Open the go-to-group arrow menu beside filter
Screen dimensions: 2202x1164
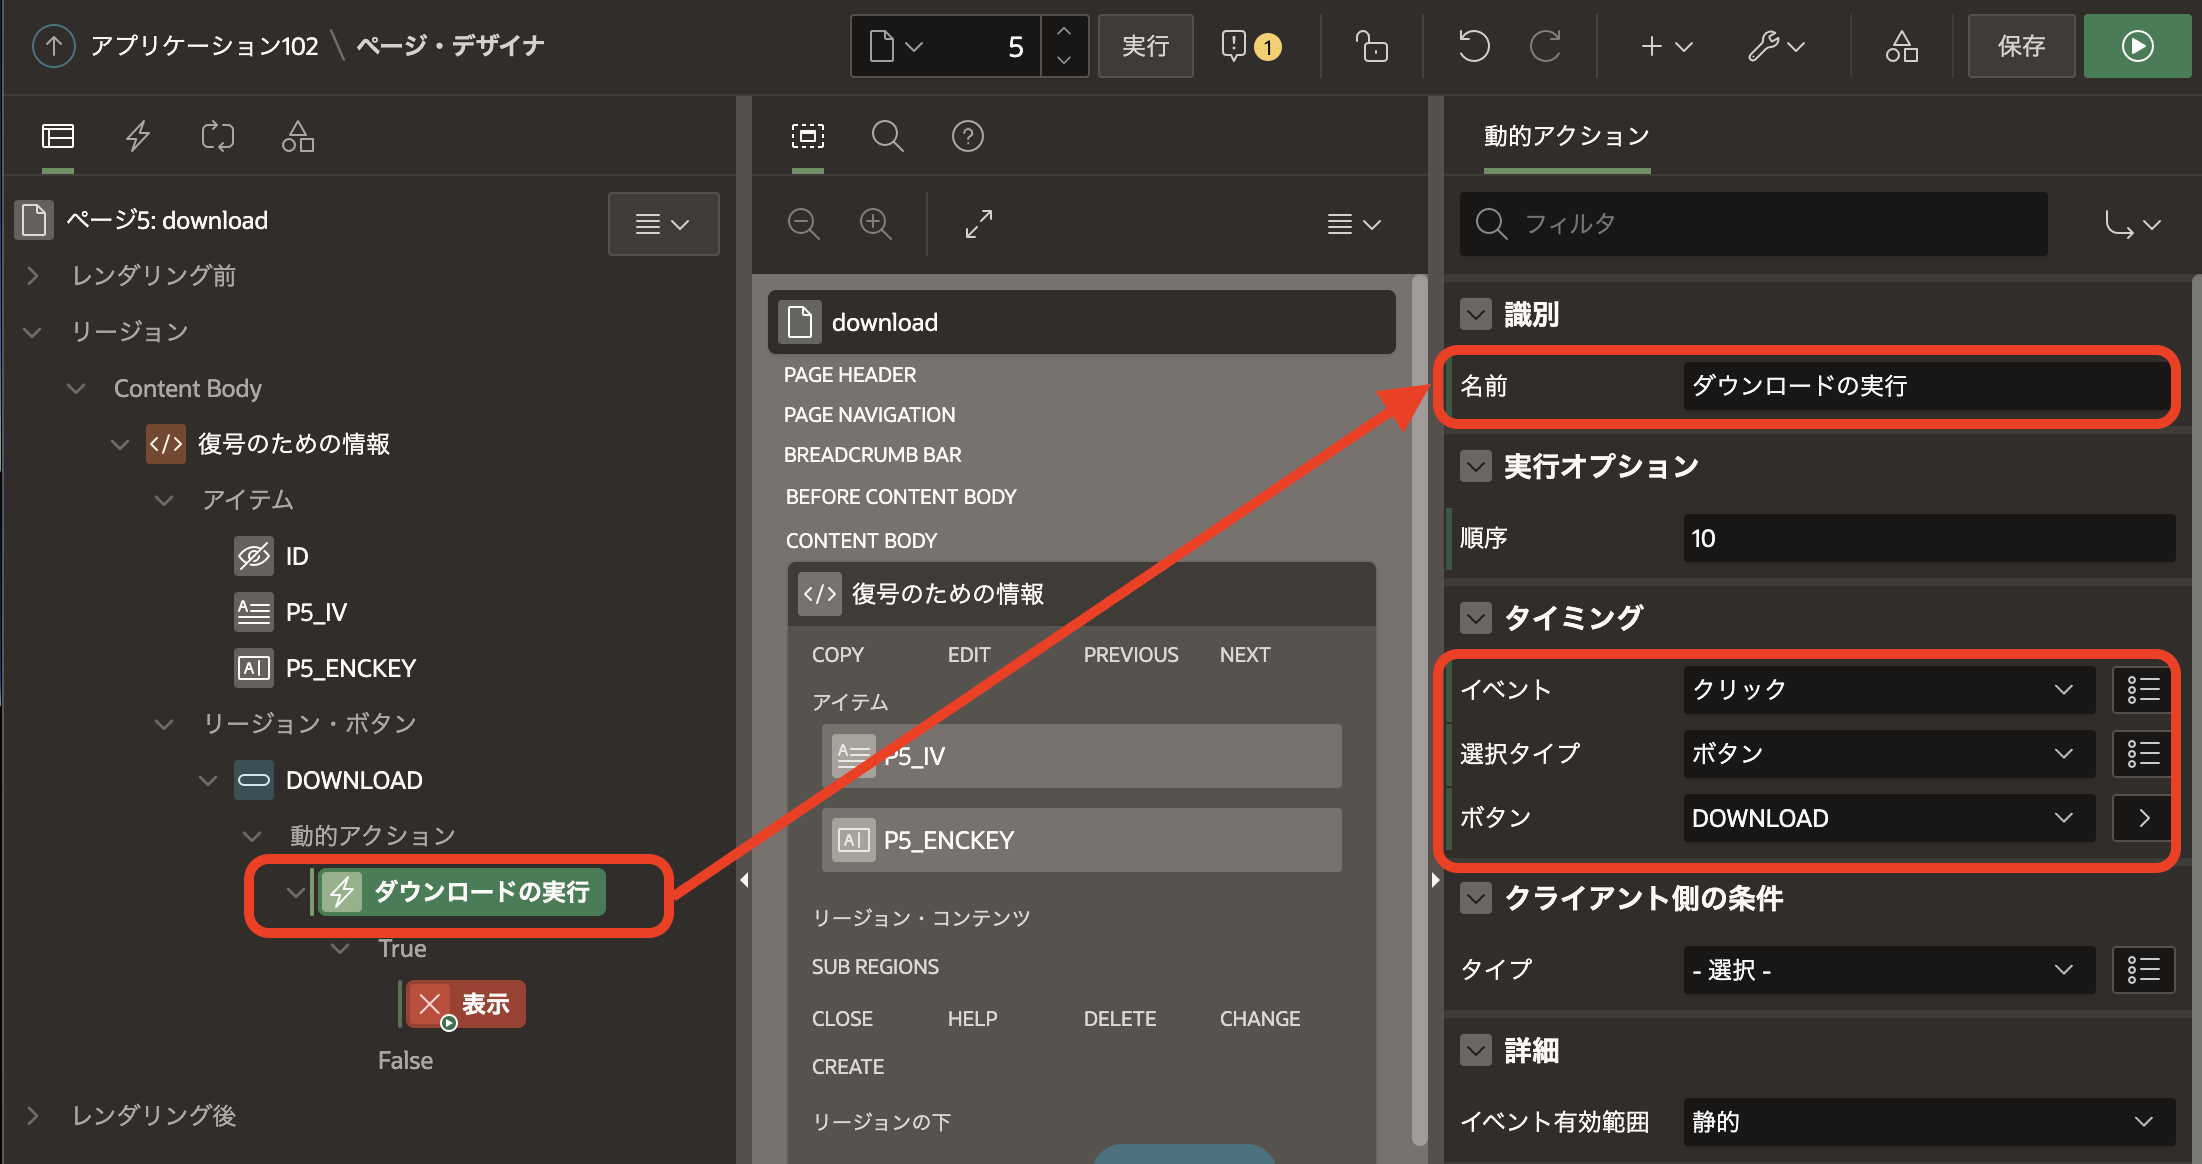point(2132,224)
